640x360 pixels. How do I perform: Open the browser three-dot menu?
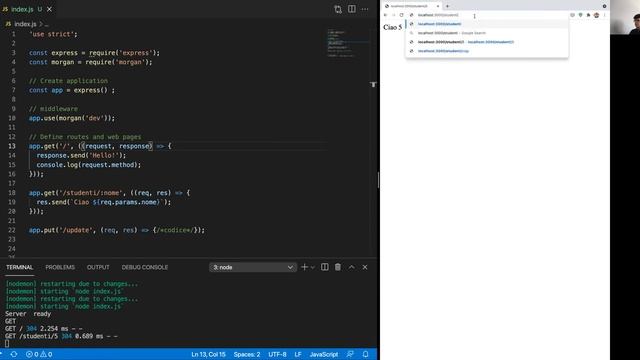click(604, 15)
